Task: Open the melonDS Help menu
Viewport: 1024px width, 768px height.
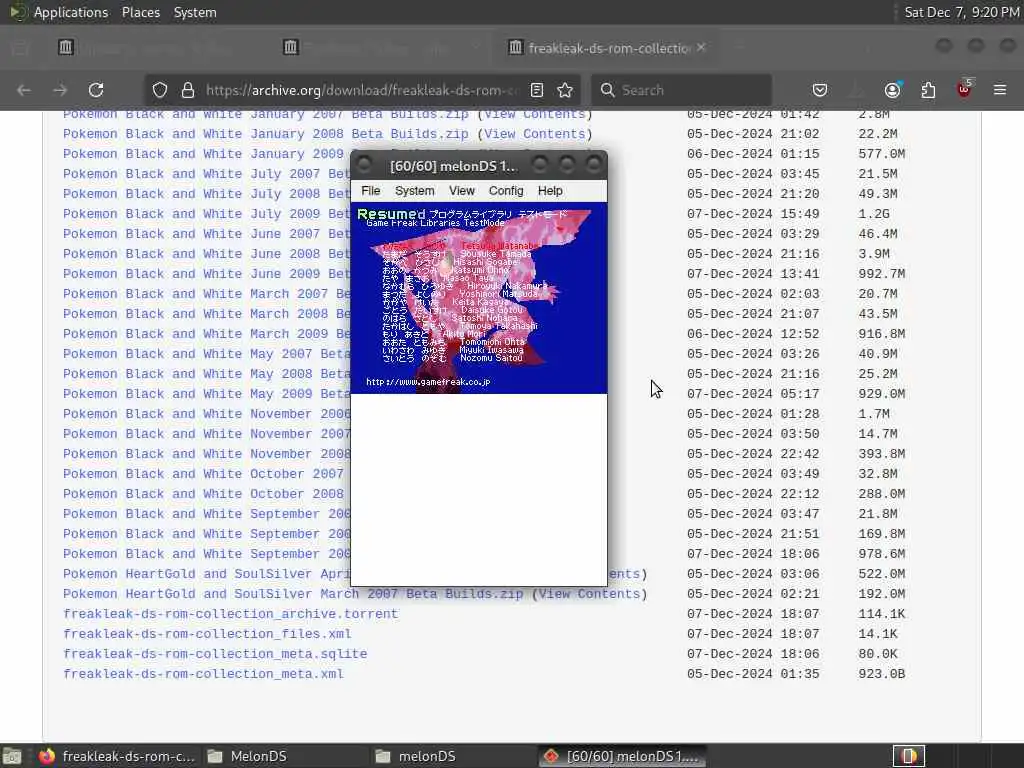Action: pos(550,191)
